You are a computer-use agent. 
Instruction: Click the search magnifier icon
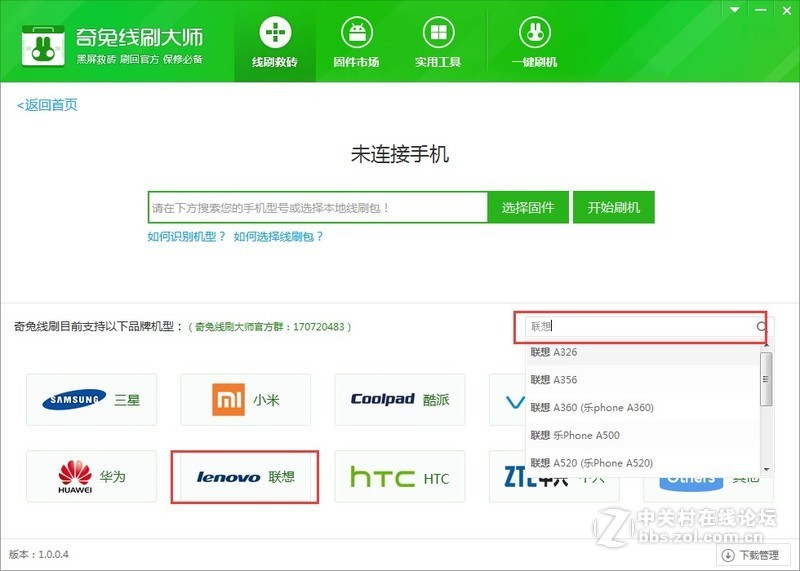(x=762, y=327)
